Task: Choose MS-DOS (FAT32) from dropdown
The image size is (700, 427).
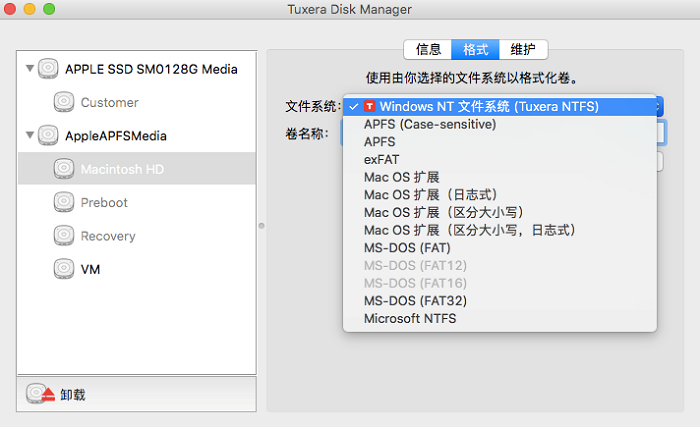Action: (x=415, y=300)
